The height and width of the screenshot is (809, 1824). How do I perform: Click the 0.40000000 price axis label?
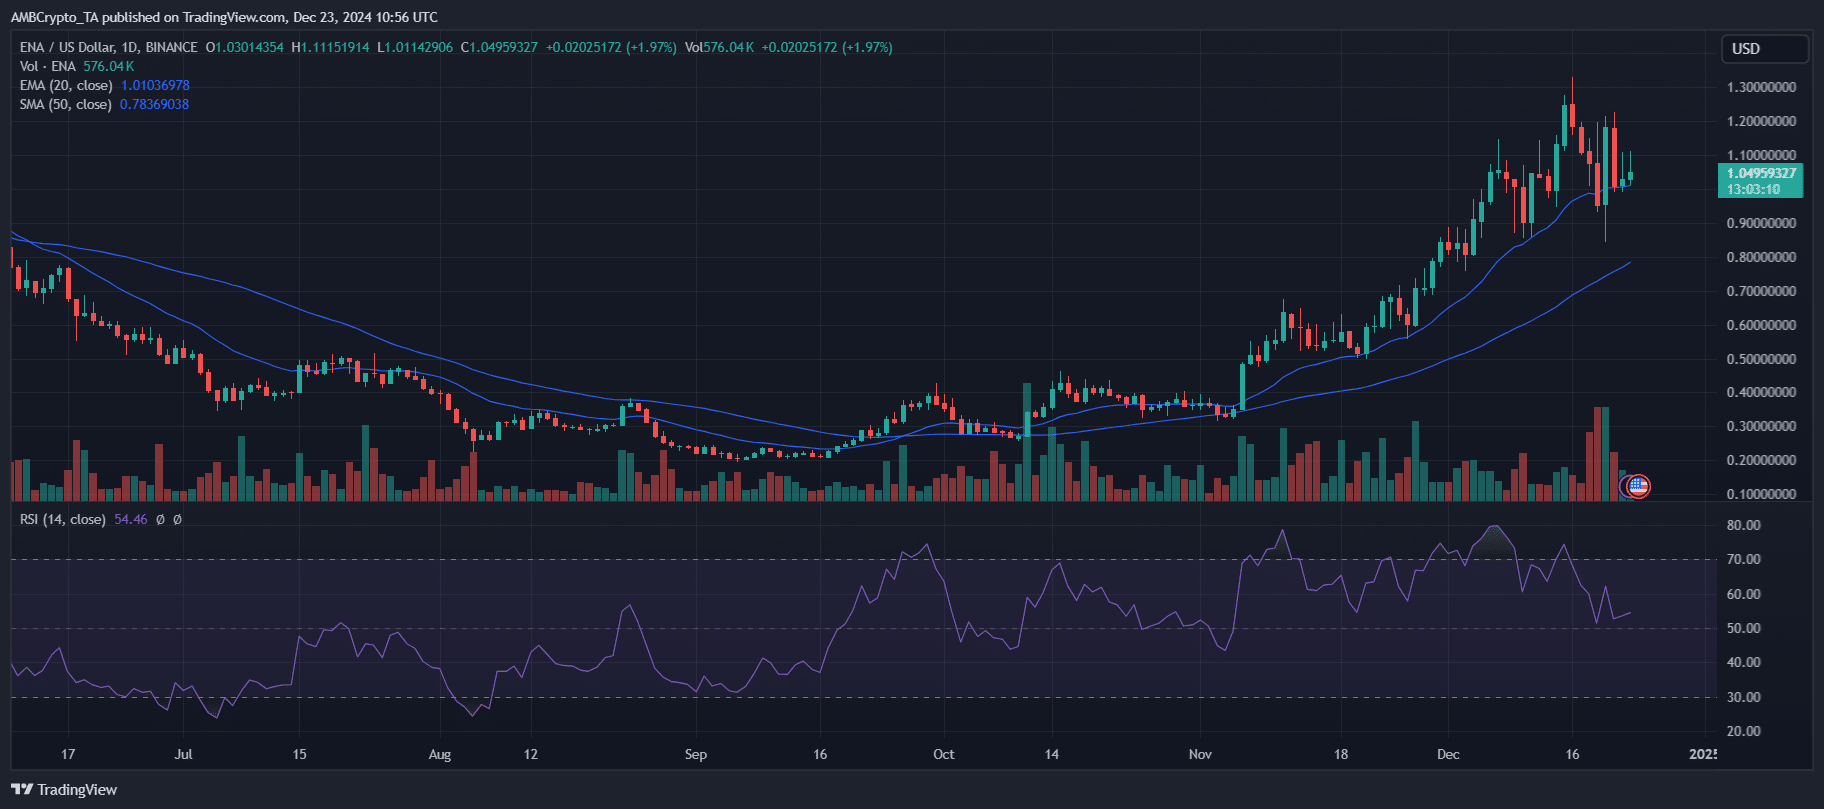tap(1761, 392)
